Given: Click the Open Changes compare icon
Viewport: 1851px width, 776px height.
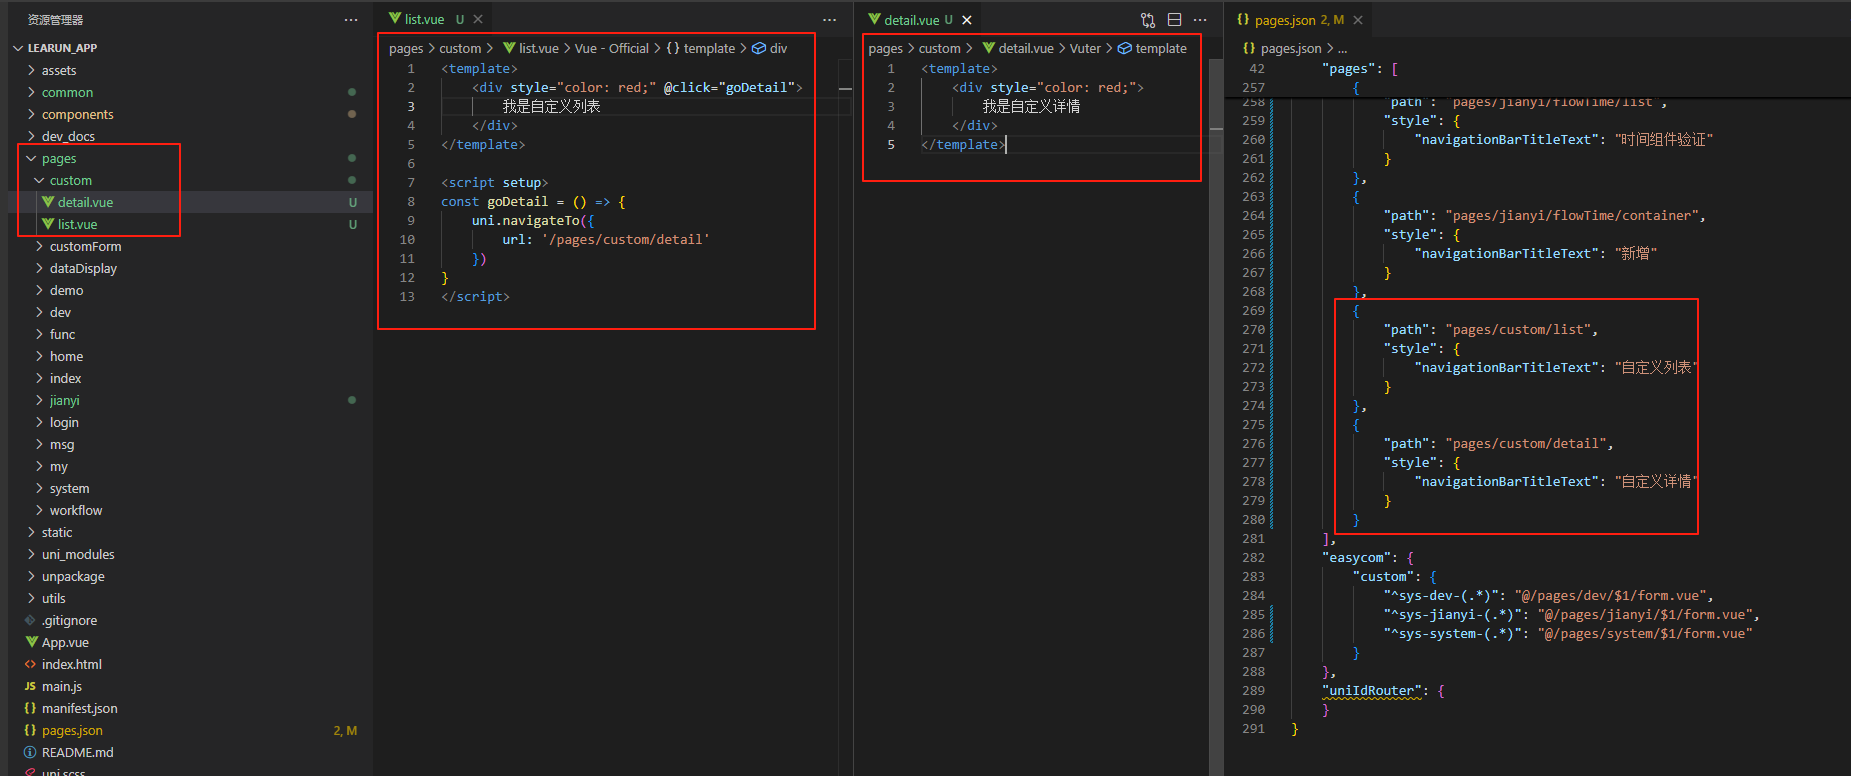Looking at the screenshot, I should pos(1148,20).
